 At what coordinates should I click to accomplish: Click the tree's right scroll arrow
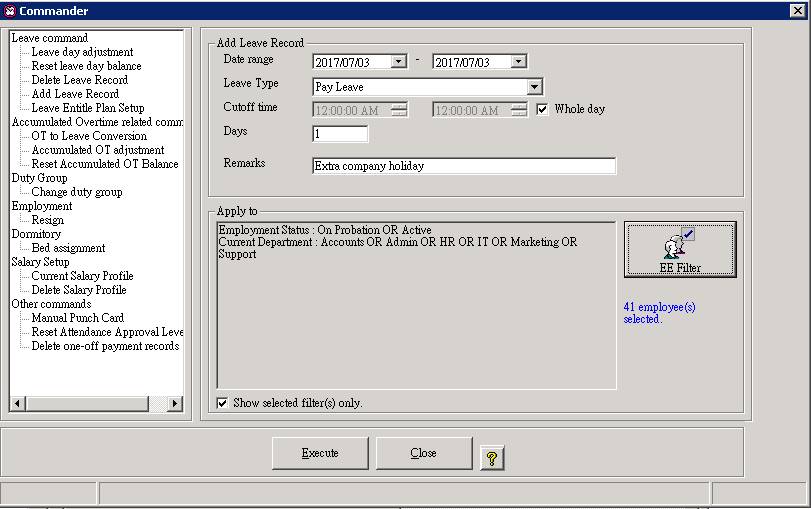click(x=175, y=403)
